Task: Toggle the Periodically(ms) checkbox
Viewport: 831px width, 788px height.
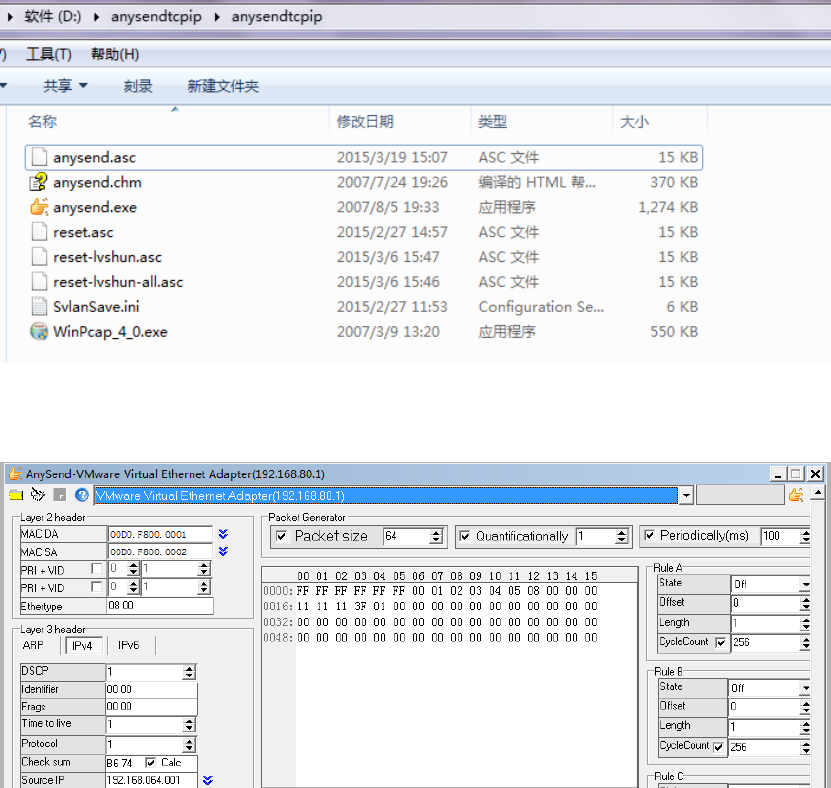Action: click(649, 535)
